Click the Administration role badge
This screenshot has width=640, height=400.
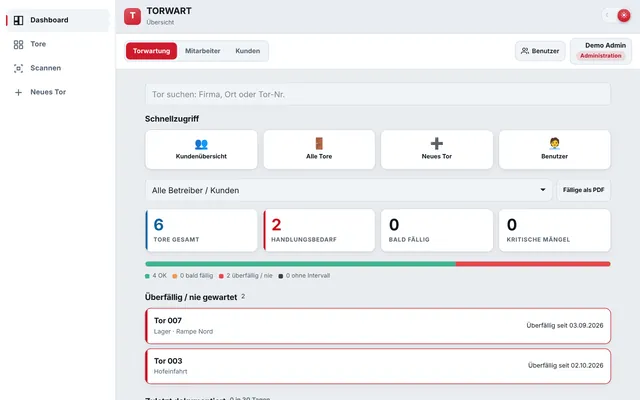(601, 56)
